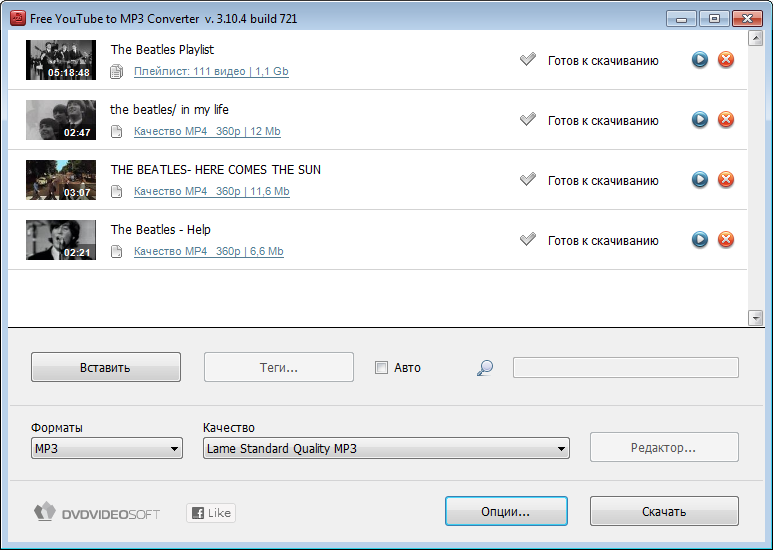Click checkmark icon in the in my life row
Screen dimensions: 773x550
pyautogui.click(x=527, y=119)
